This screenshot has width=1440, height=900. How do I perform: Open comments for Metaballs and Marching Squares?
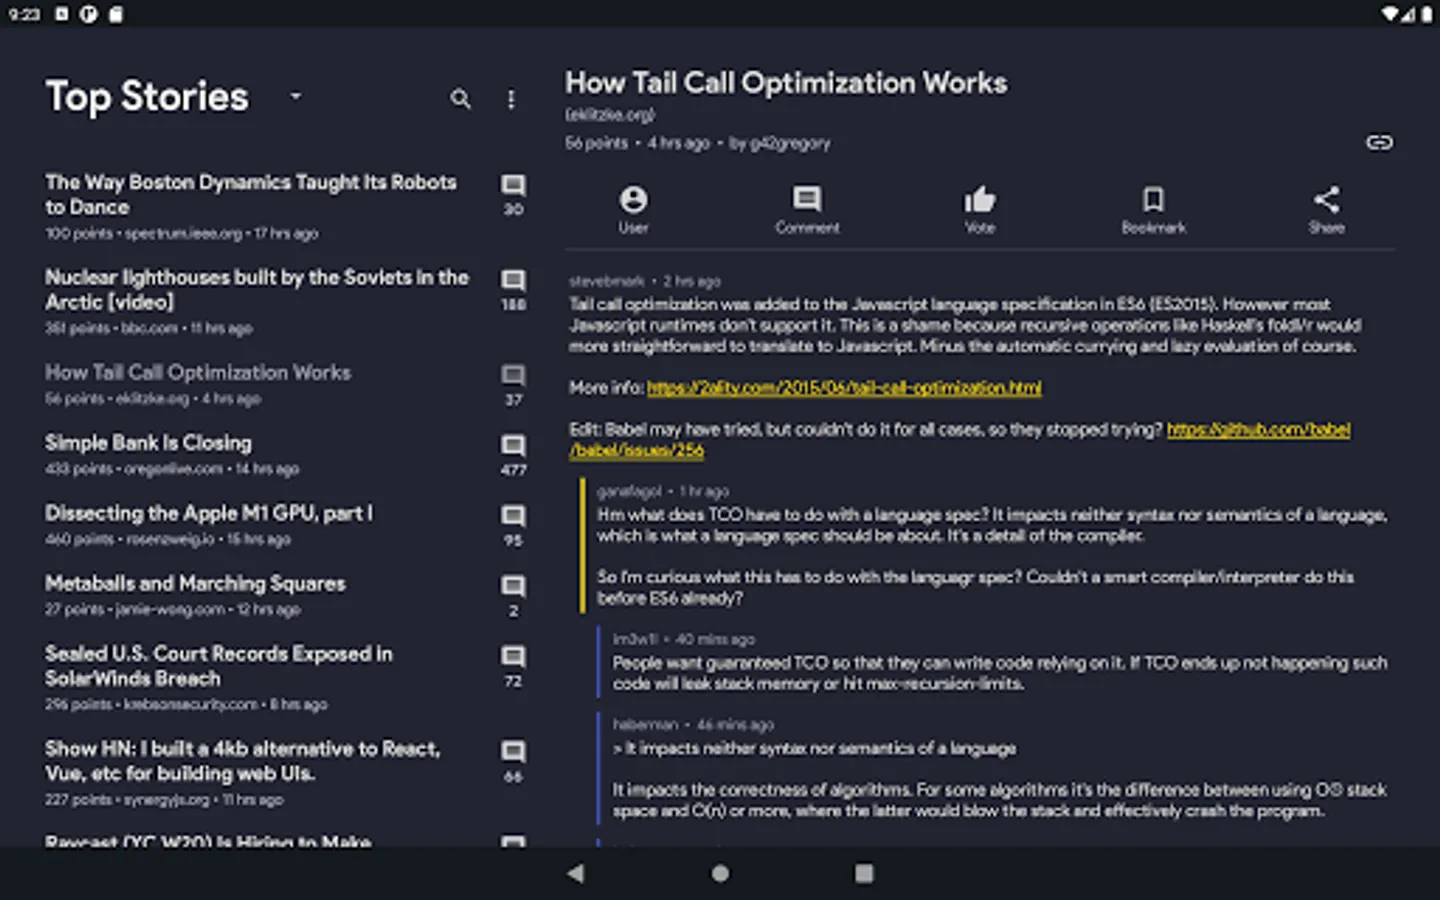coord(513,594)
